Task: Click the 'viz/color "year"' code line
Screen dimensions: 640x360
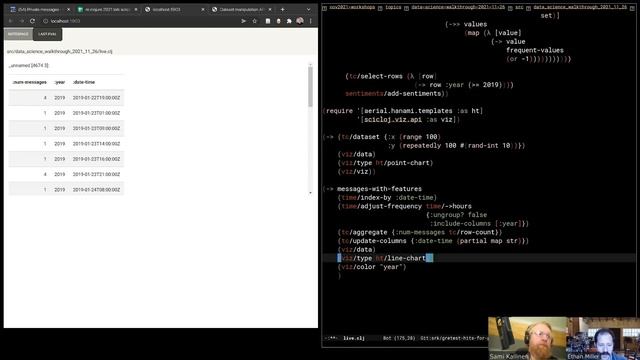Action: point(372,267)
